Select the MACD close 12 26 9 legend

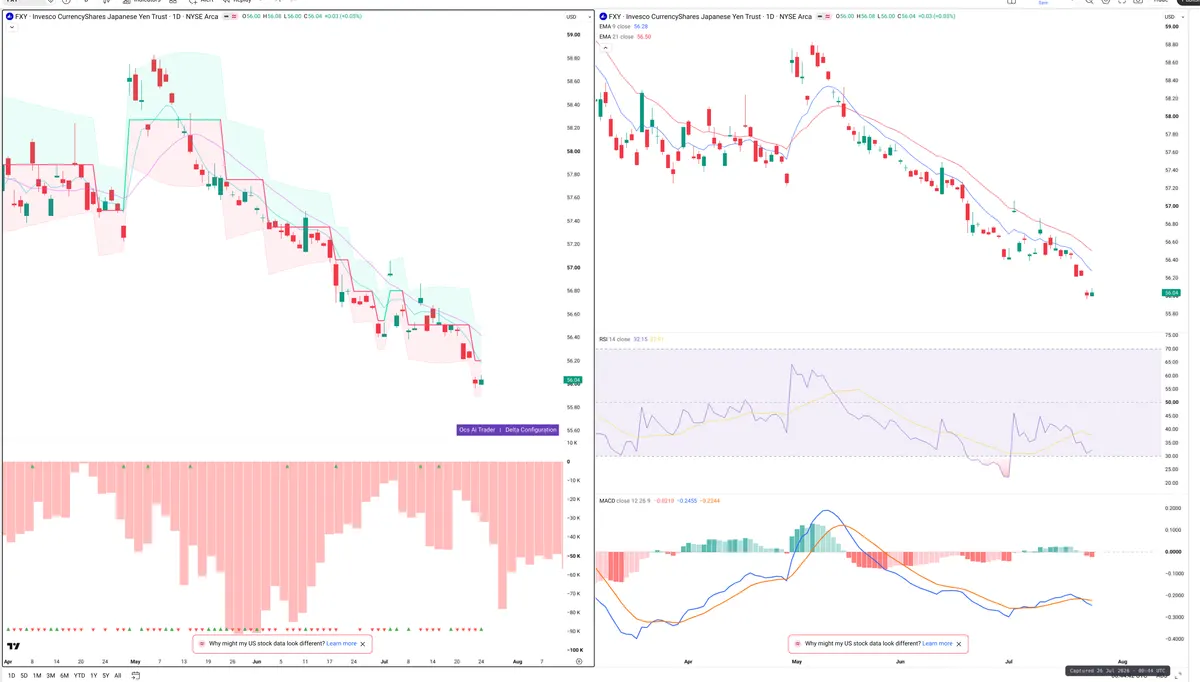[624, 500]
